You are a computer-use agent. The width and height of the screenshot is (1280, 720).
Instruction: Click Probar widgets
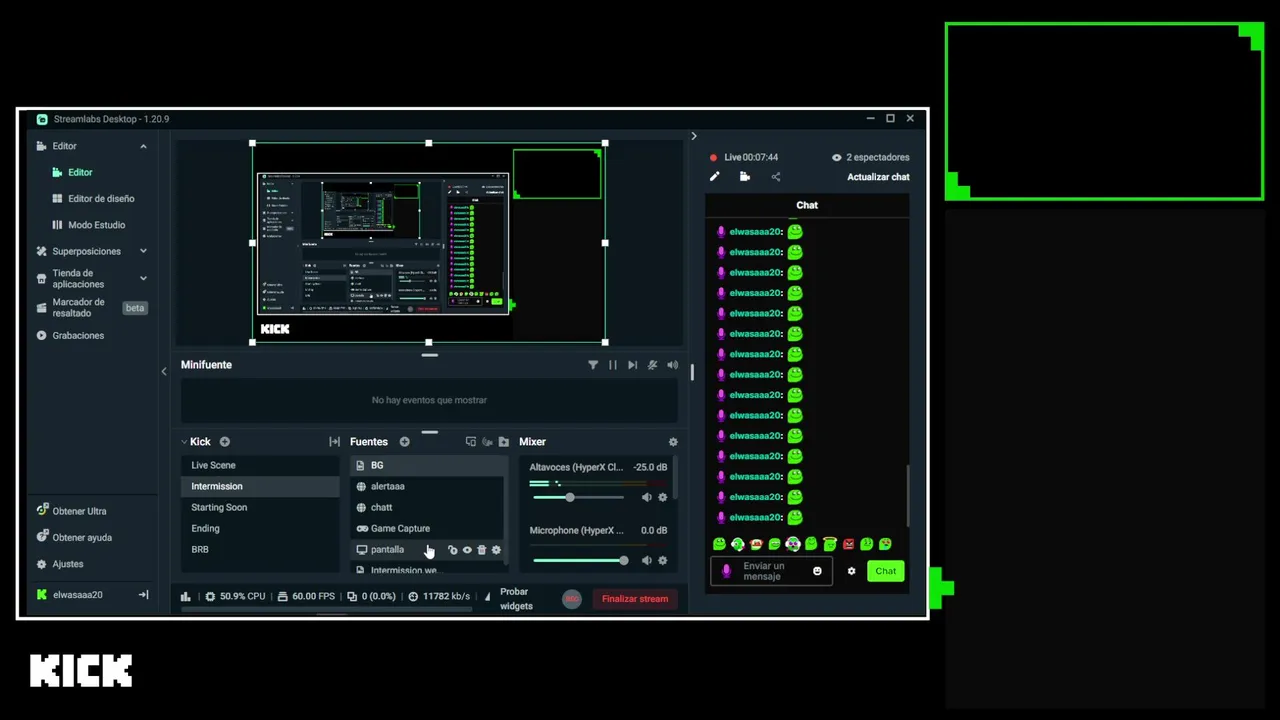click(516, 599)
